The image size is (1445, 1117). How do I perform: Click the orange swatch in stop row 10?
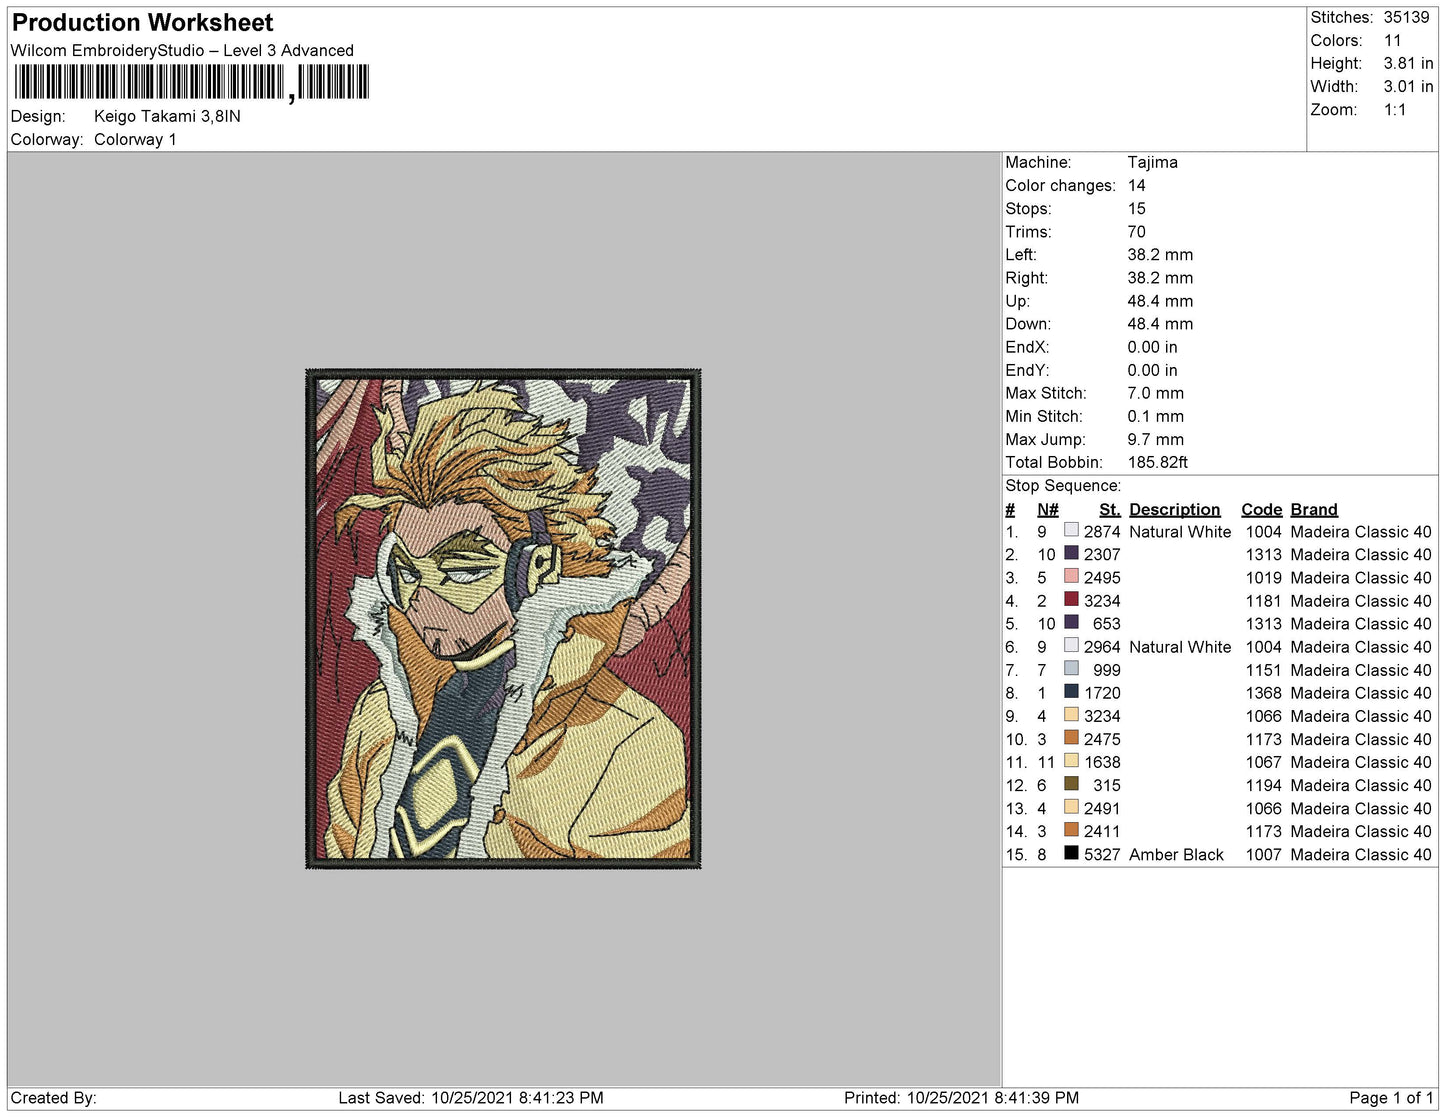pyautogui.click(x=1071, y=737)
